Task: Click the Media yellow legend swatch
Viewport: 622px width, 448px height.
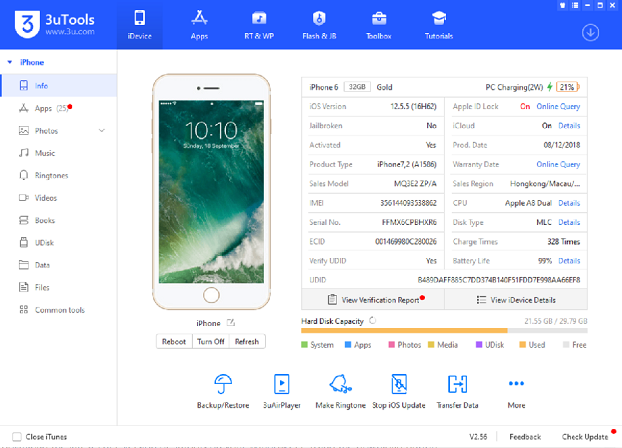Action: [x=431, y=344]
